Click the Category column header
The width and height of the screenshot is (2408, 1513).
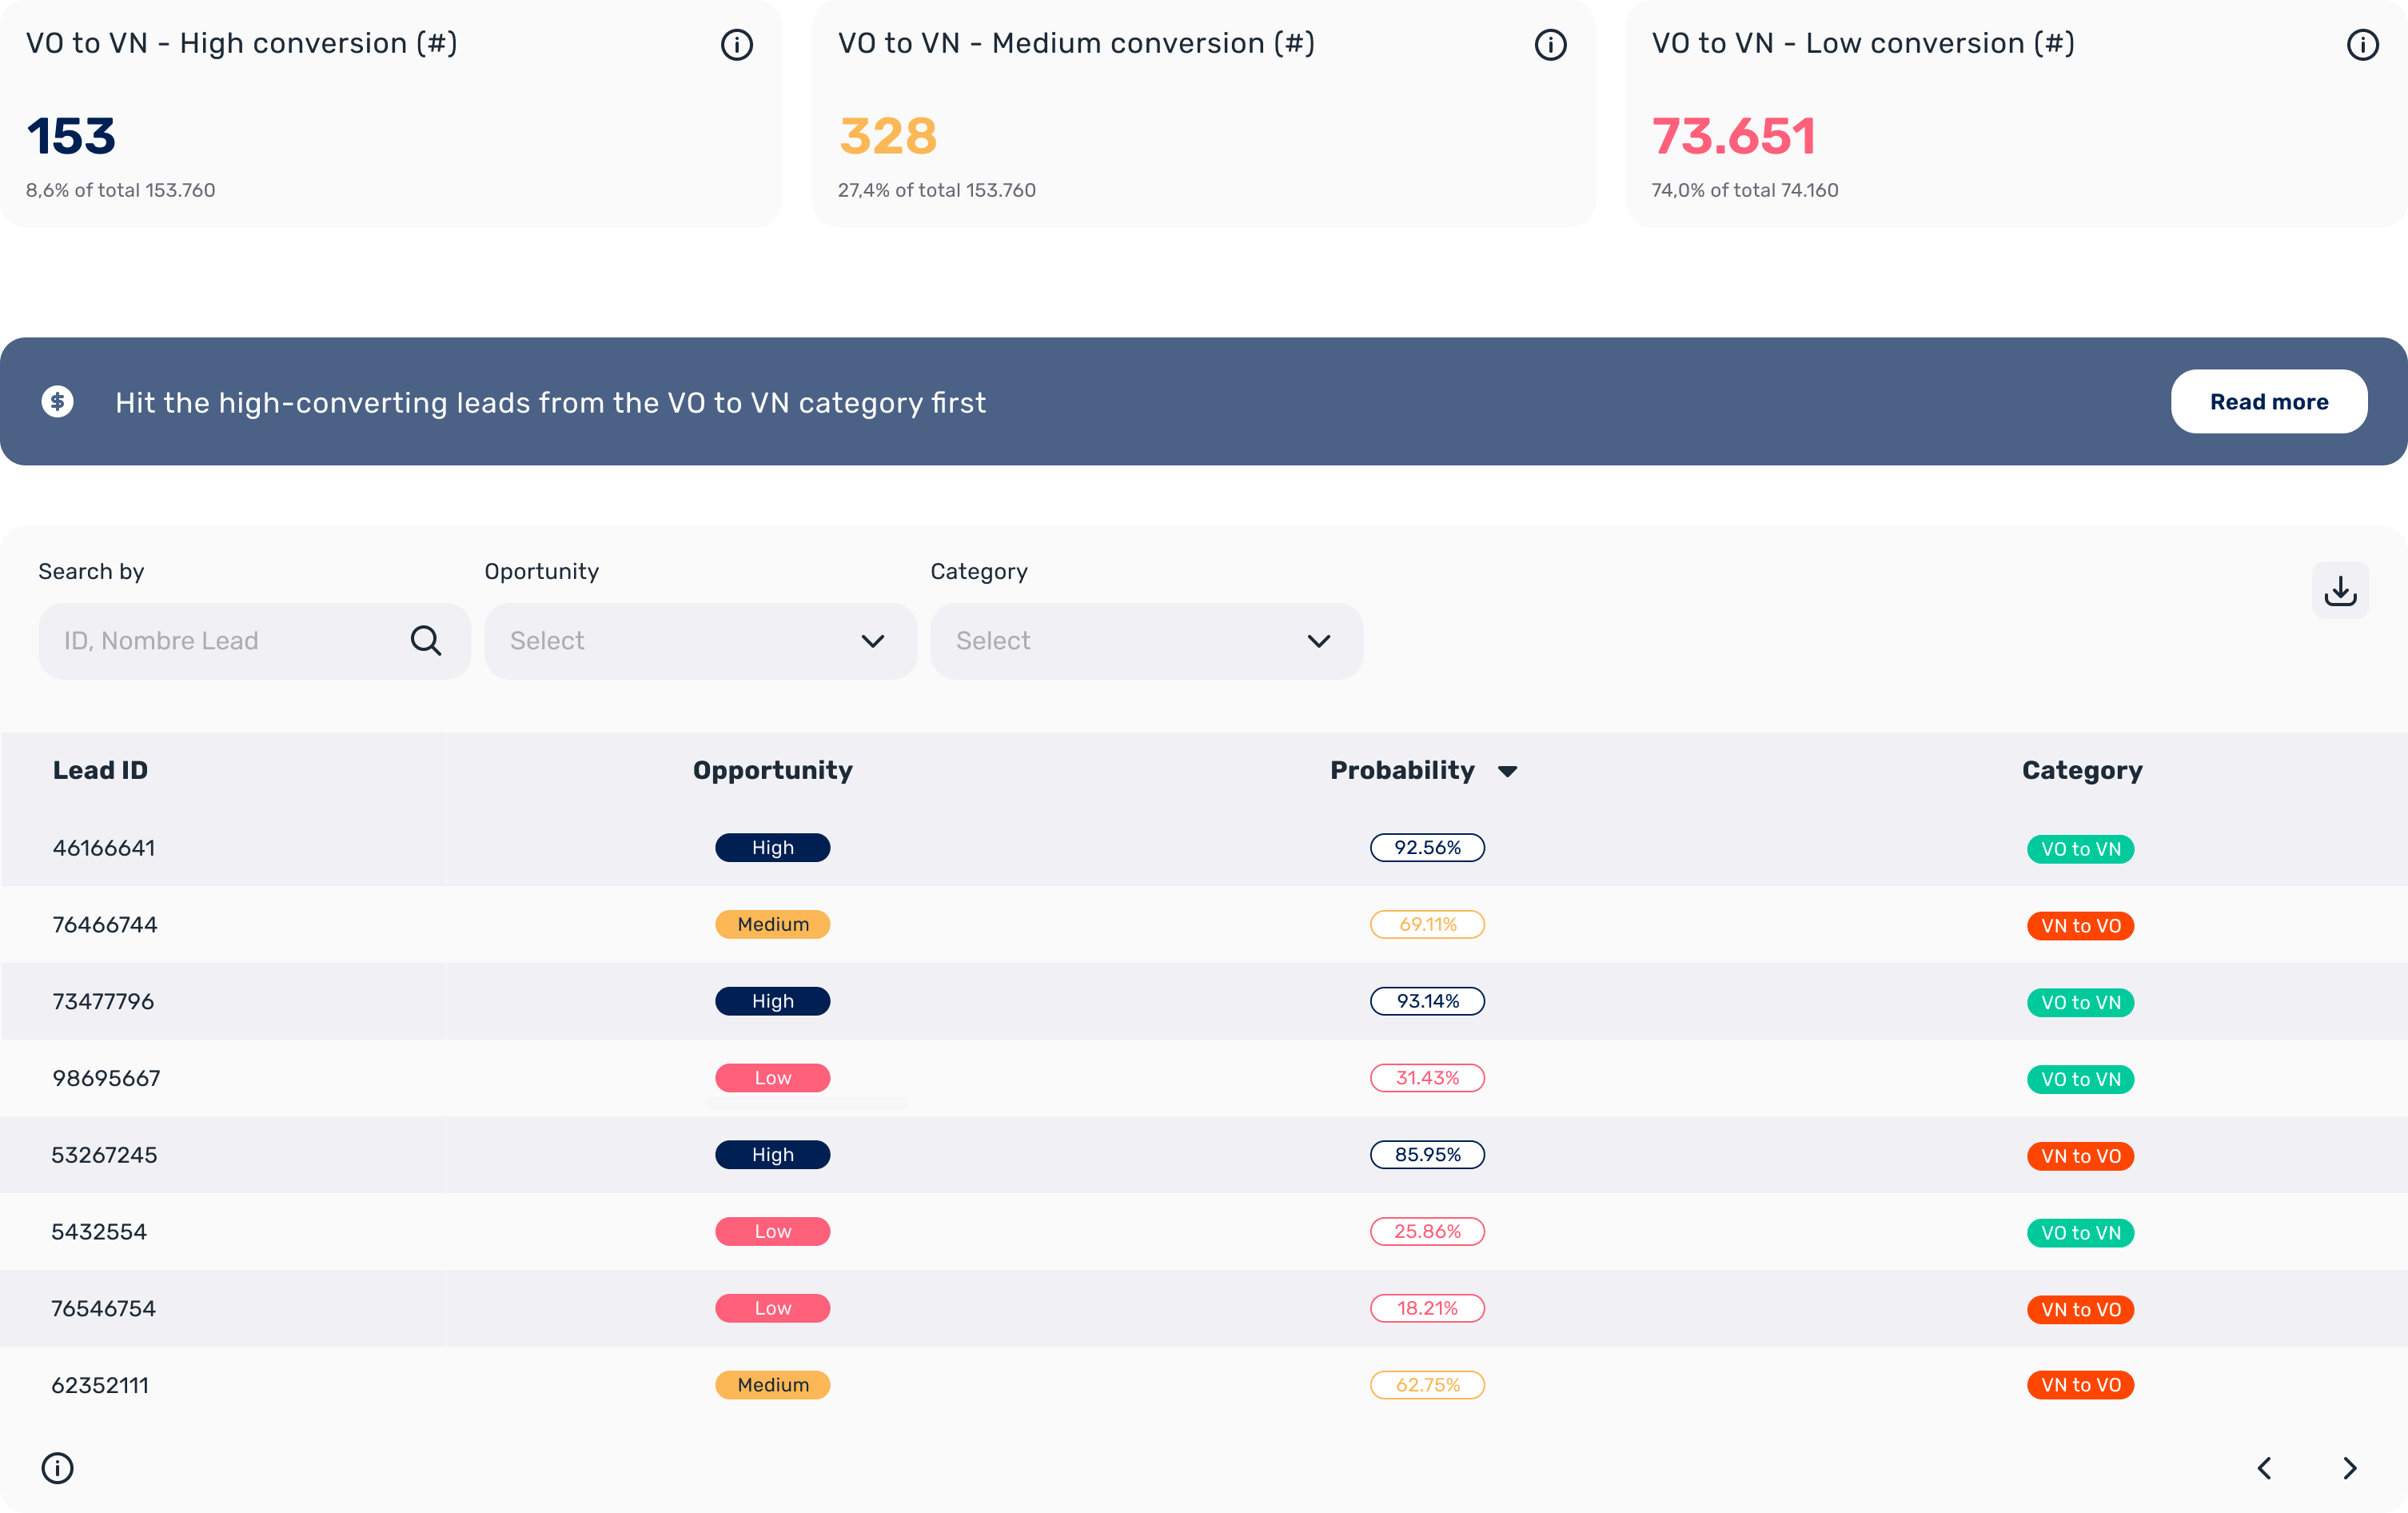click(x=2082, y=770)
